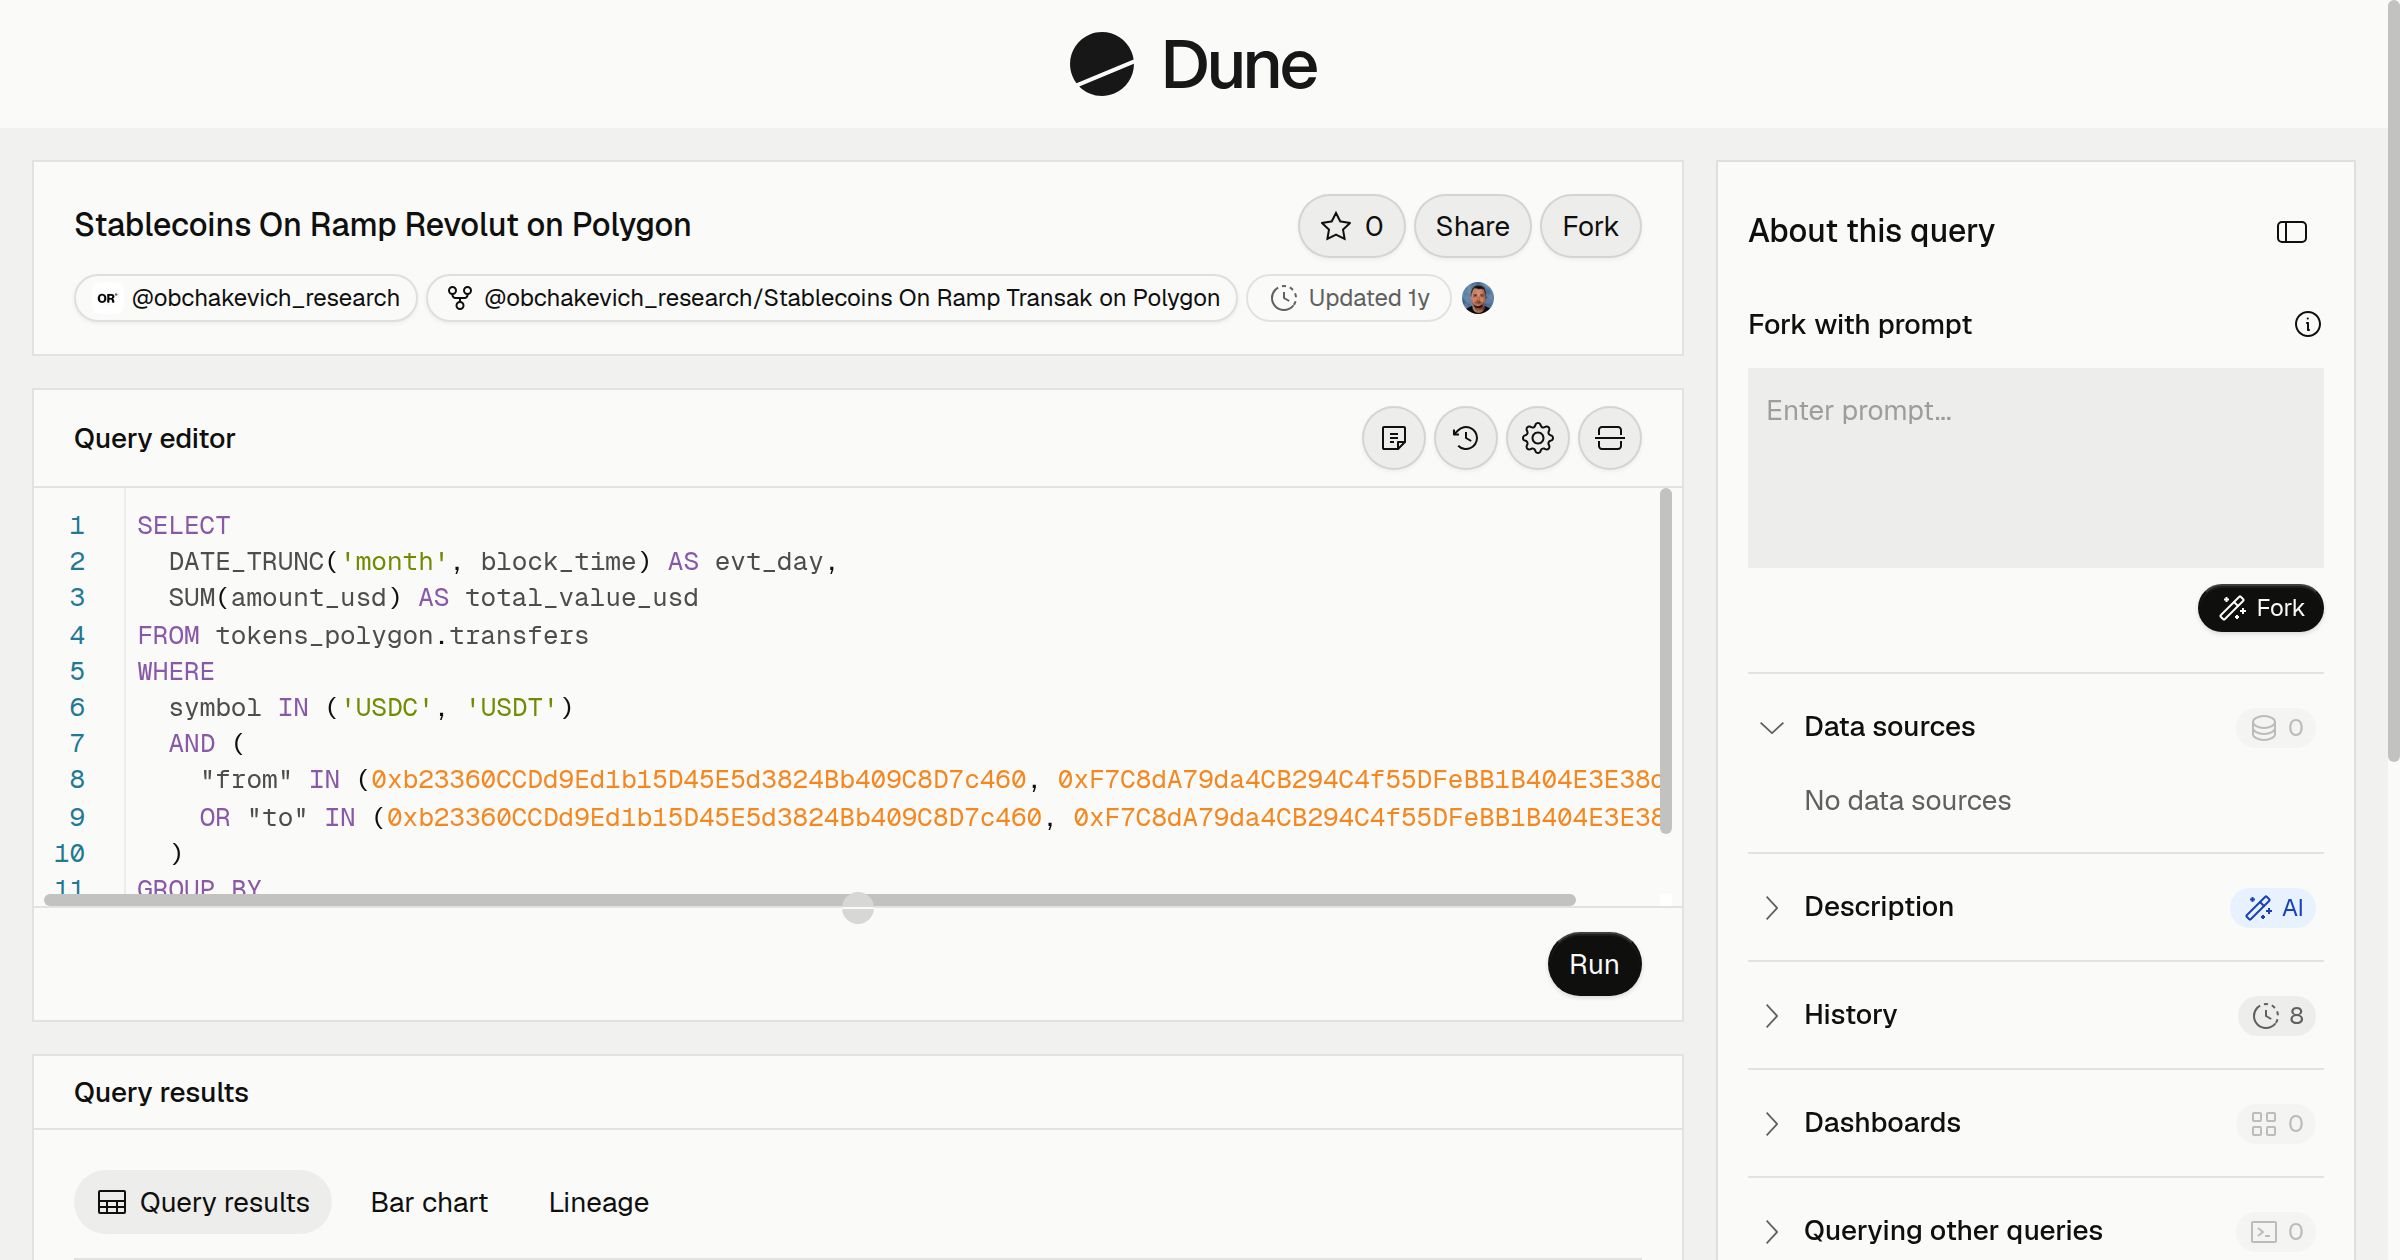The image size is (2400, 1260).
Task: Click the round resize handle below the editor
Action: [x=857, y=908]
